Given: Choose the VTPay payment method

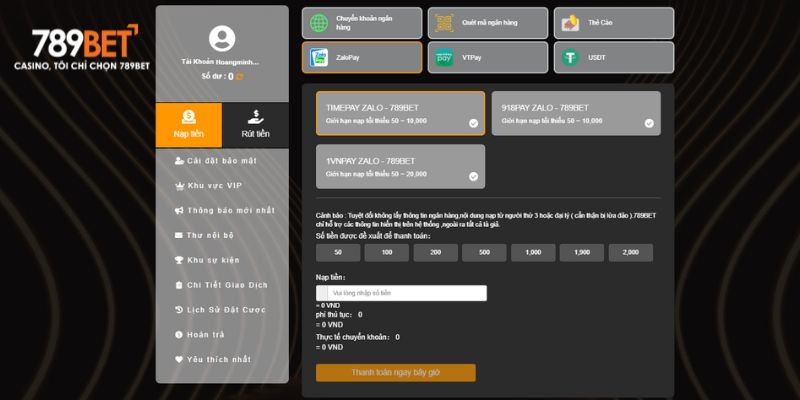Looking at the screenshot, I should [x=488, y=58].
